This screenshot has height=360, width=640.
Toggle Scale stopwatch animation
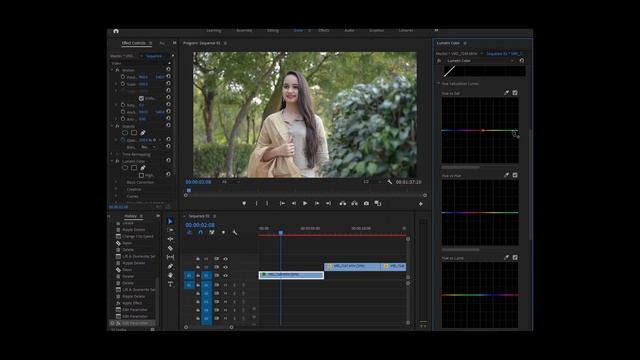point(123,84)
